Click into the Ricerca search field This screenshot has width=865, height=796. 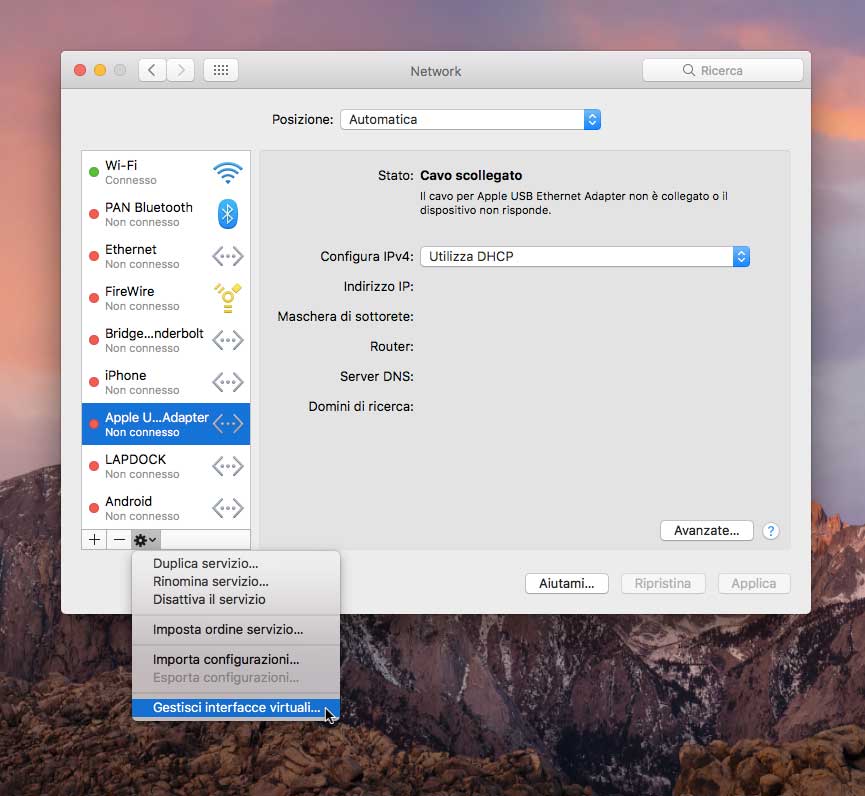coord(723,70)
